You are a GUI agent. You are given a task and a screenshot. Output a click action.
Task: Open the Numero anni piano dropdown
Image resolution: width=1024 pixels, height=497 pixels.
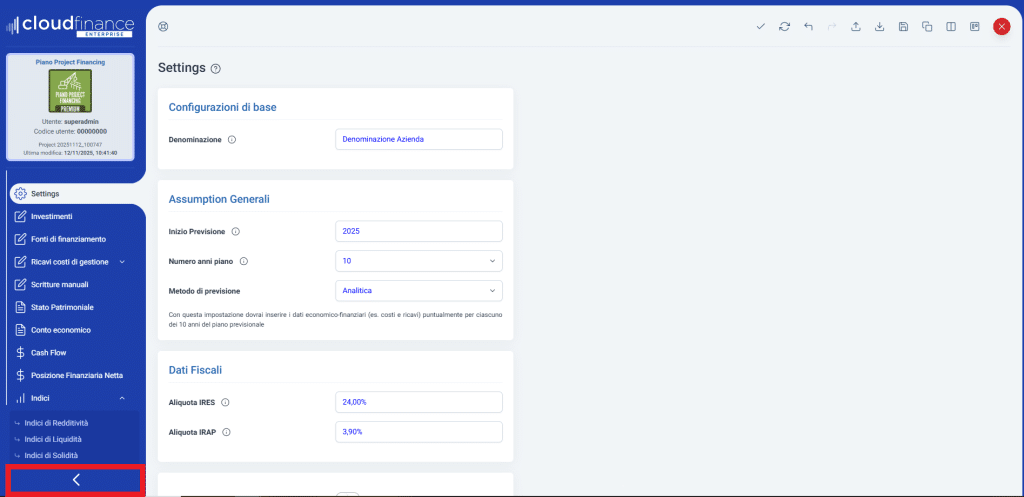418,261
